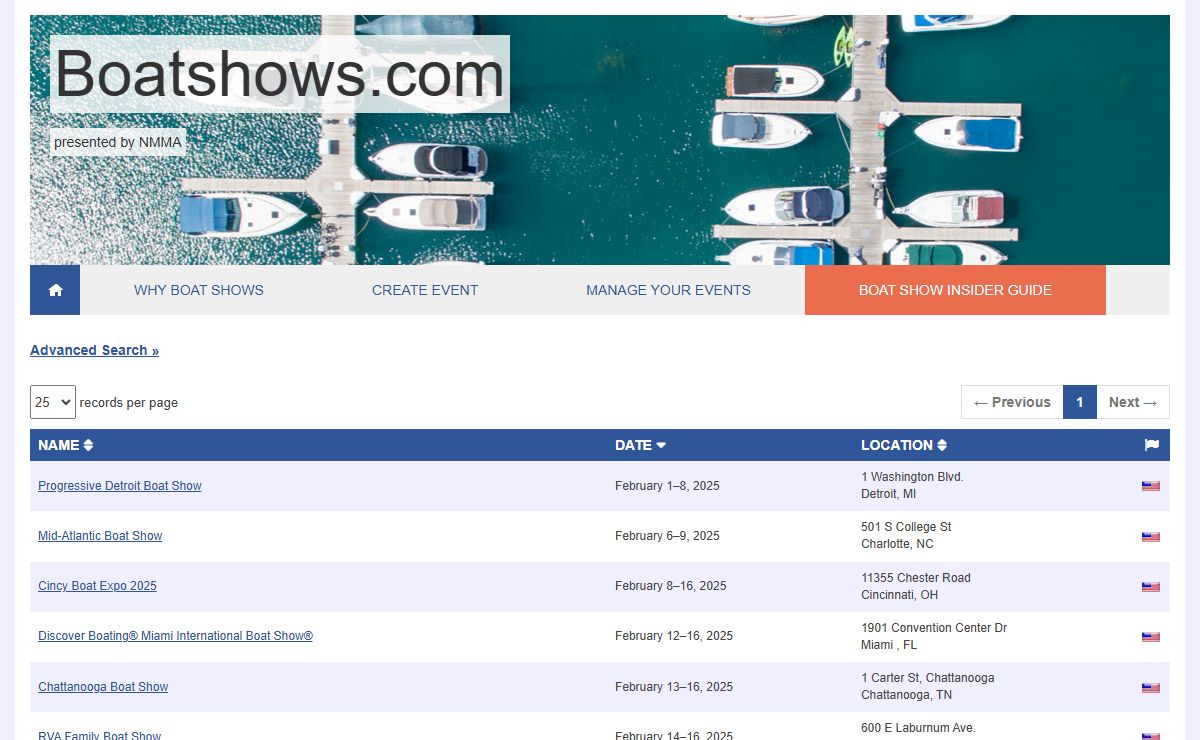Click the '11355 Chester Road' address

click(916, 578)
